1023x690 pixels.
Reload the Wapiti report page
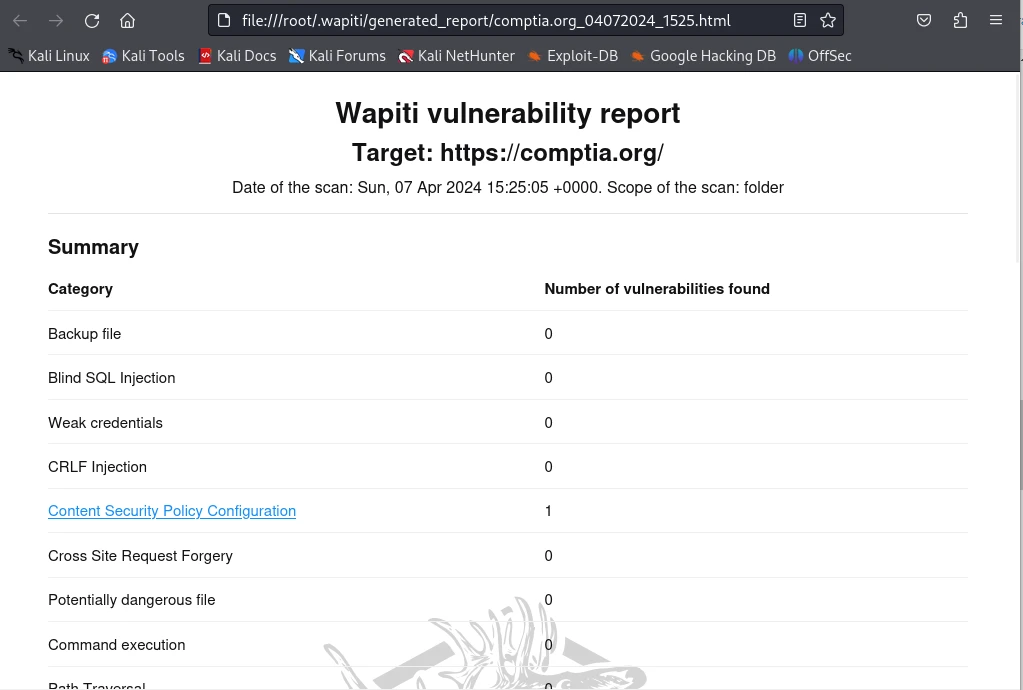[x=92, y=20]
